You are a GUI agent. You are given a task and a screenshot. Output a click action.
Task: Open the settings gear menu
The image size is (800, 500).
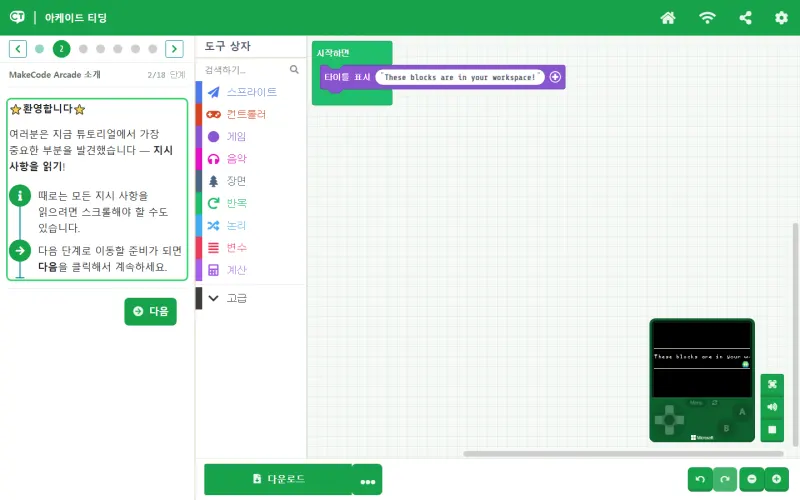[781, 18]
